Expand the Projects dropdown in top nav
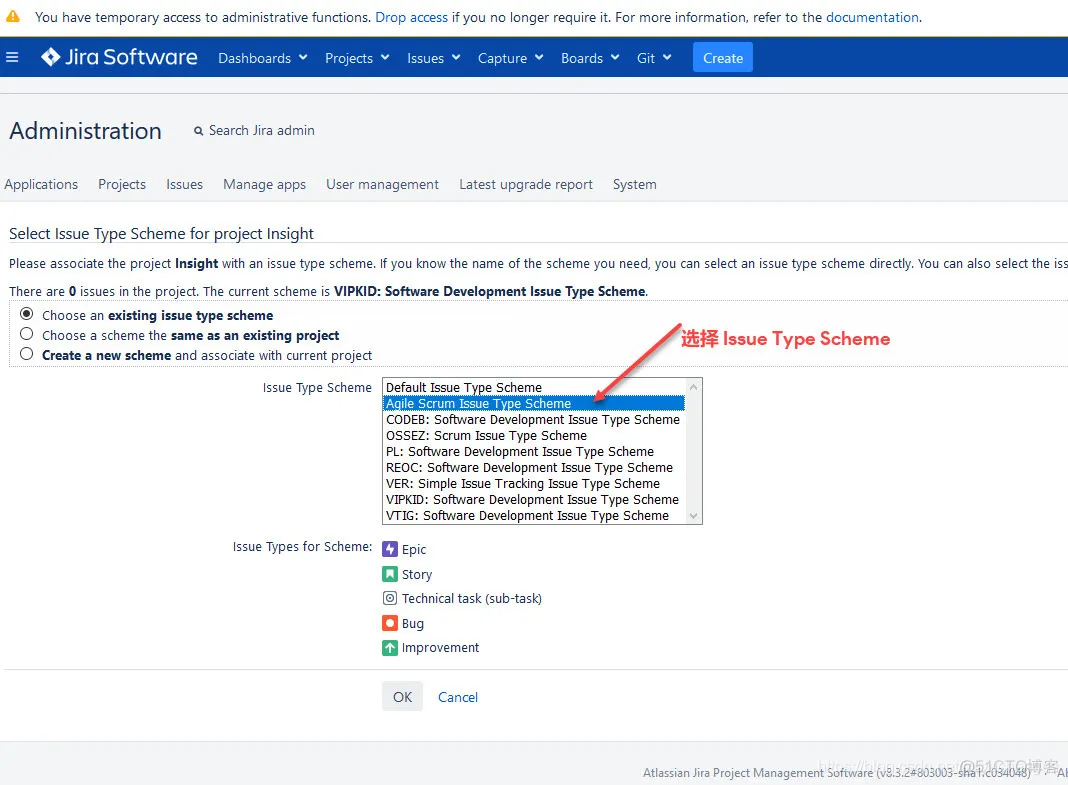Screen dimensions: 1068x785 tap(357, 58)
